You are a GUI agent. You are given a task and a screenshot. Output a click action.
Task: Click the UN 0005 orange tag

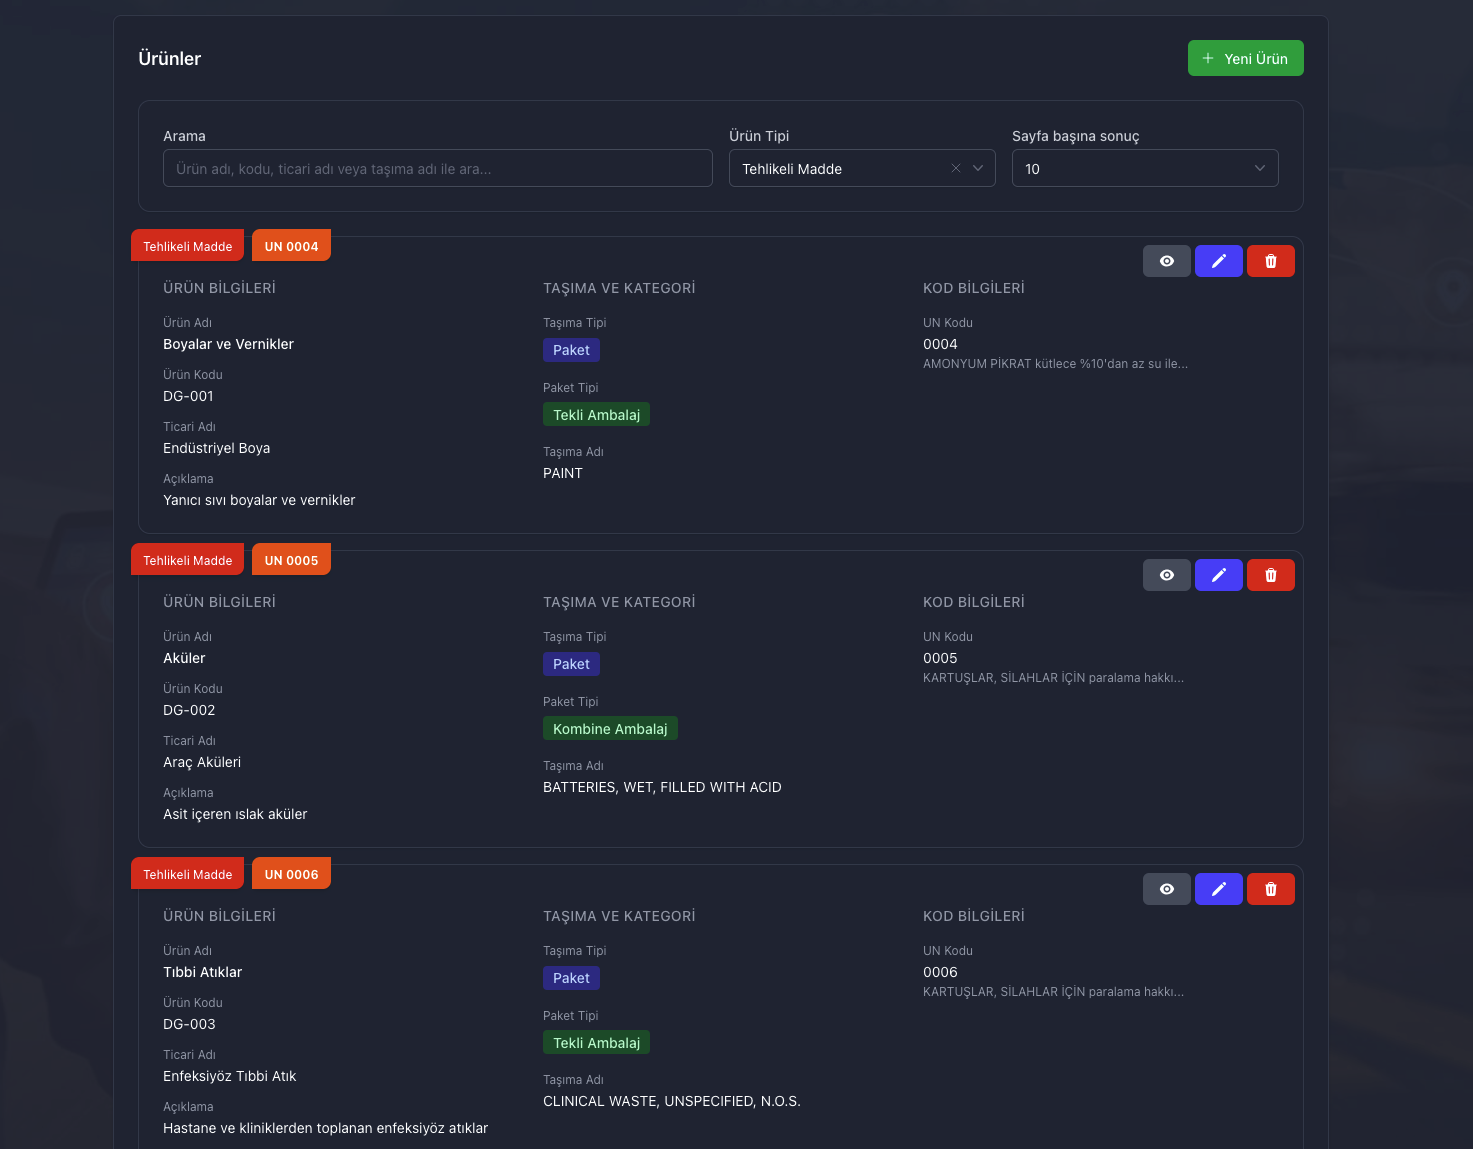pyautogui.click(x=291, y=560)
